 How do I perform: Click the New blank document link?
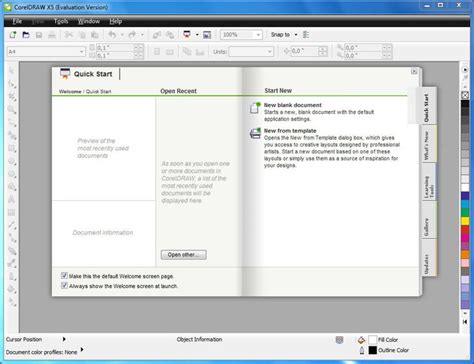coord(293,105)
